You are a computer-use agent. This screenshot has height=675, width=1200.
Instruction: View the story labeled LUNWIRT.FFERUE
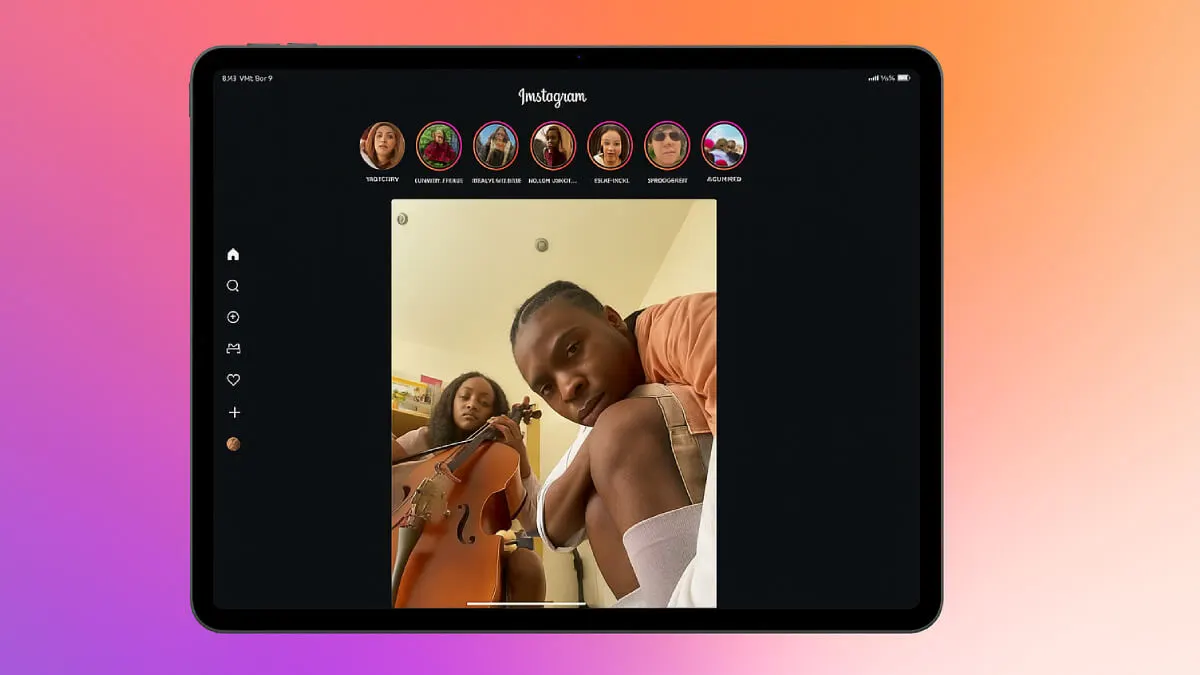438,146
